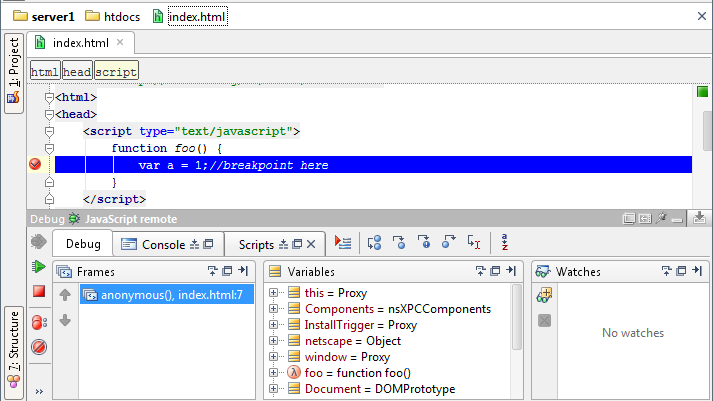The width and height of the screenshot is (713, 401).
Task: Select the index.html editor tab
Action: [80, 43]
